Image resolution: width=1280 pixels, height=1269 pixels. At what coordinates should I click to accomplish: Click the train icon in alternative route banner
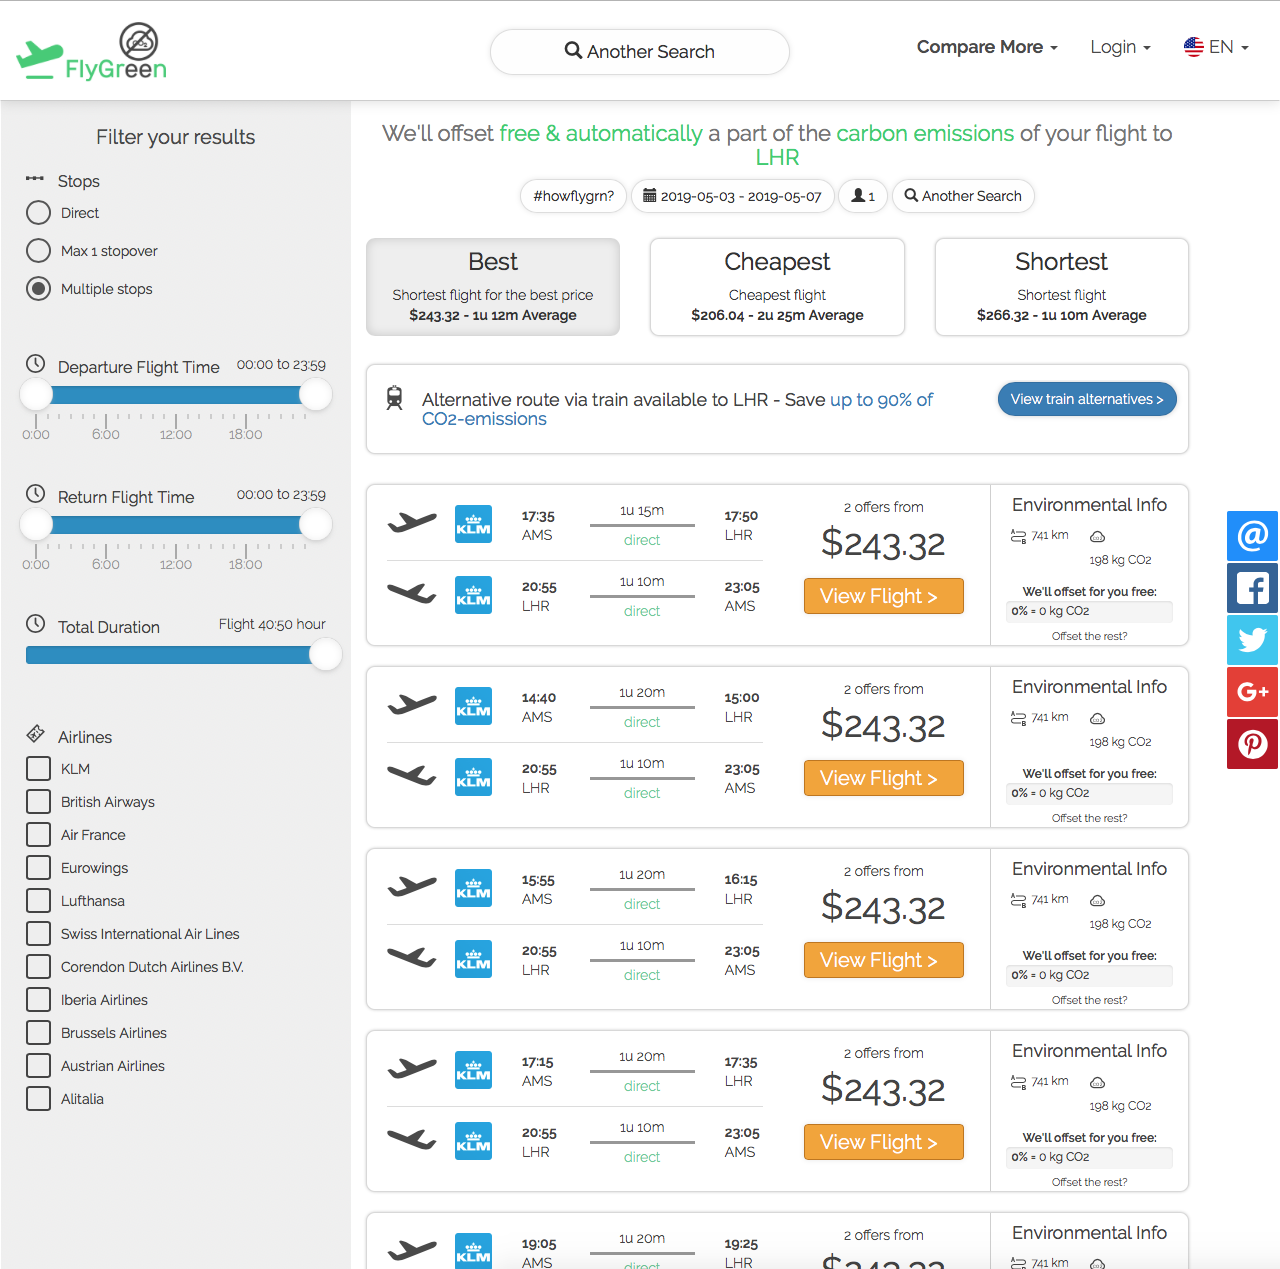(395, 398)
